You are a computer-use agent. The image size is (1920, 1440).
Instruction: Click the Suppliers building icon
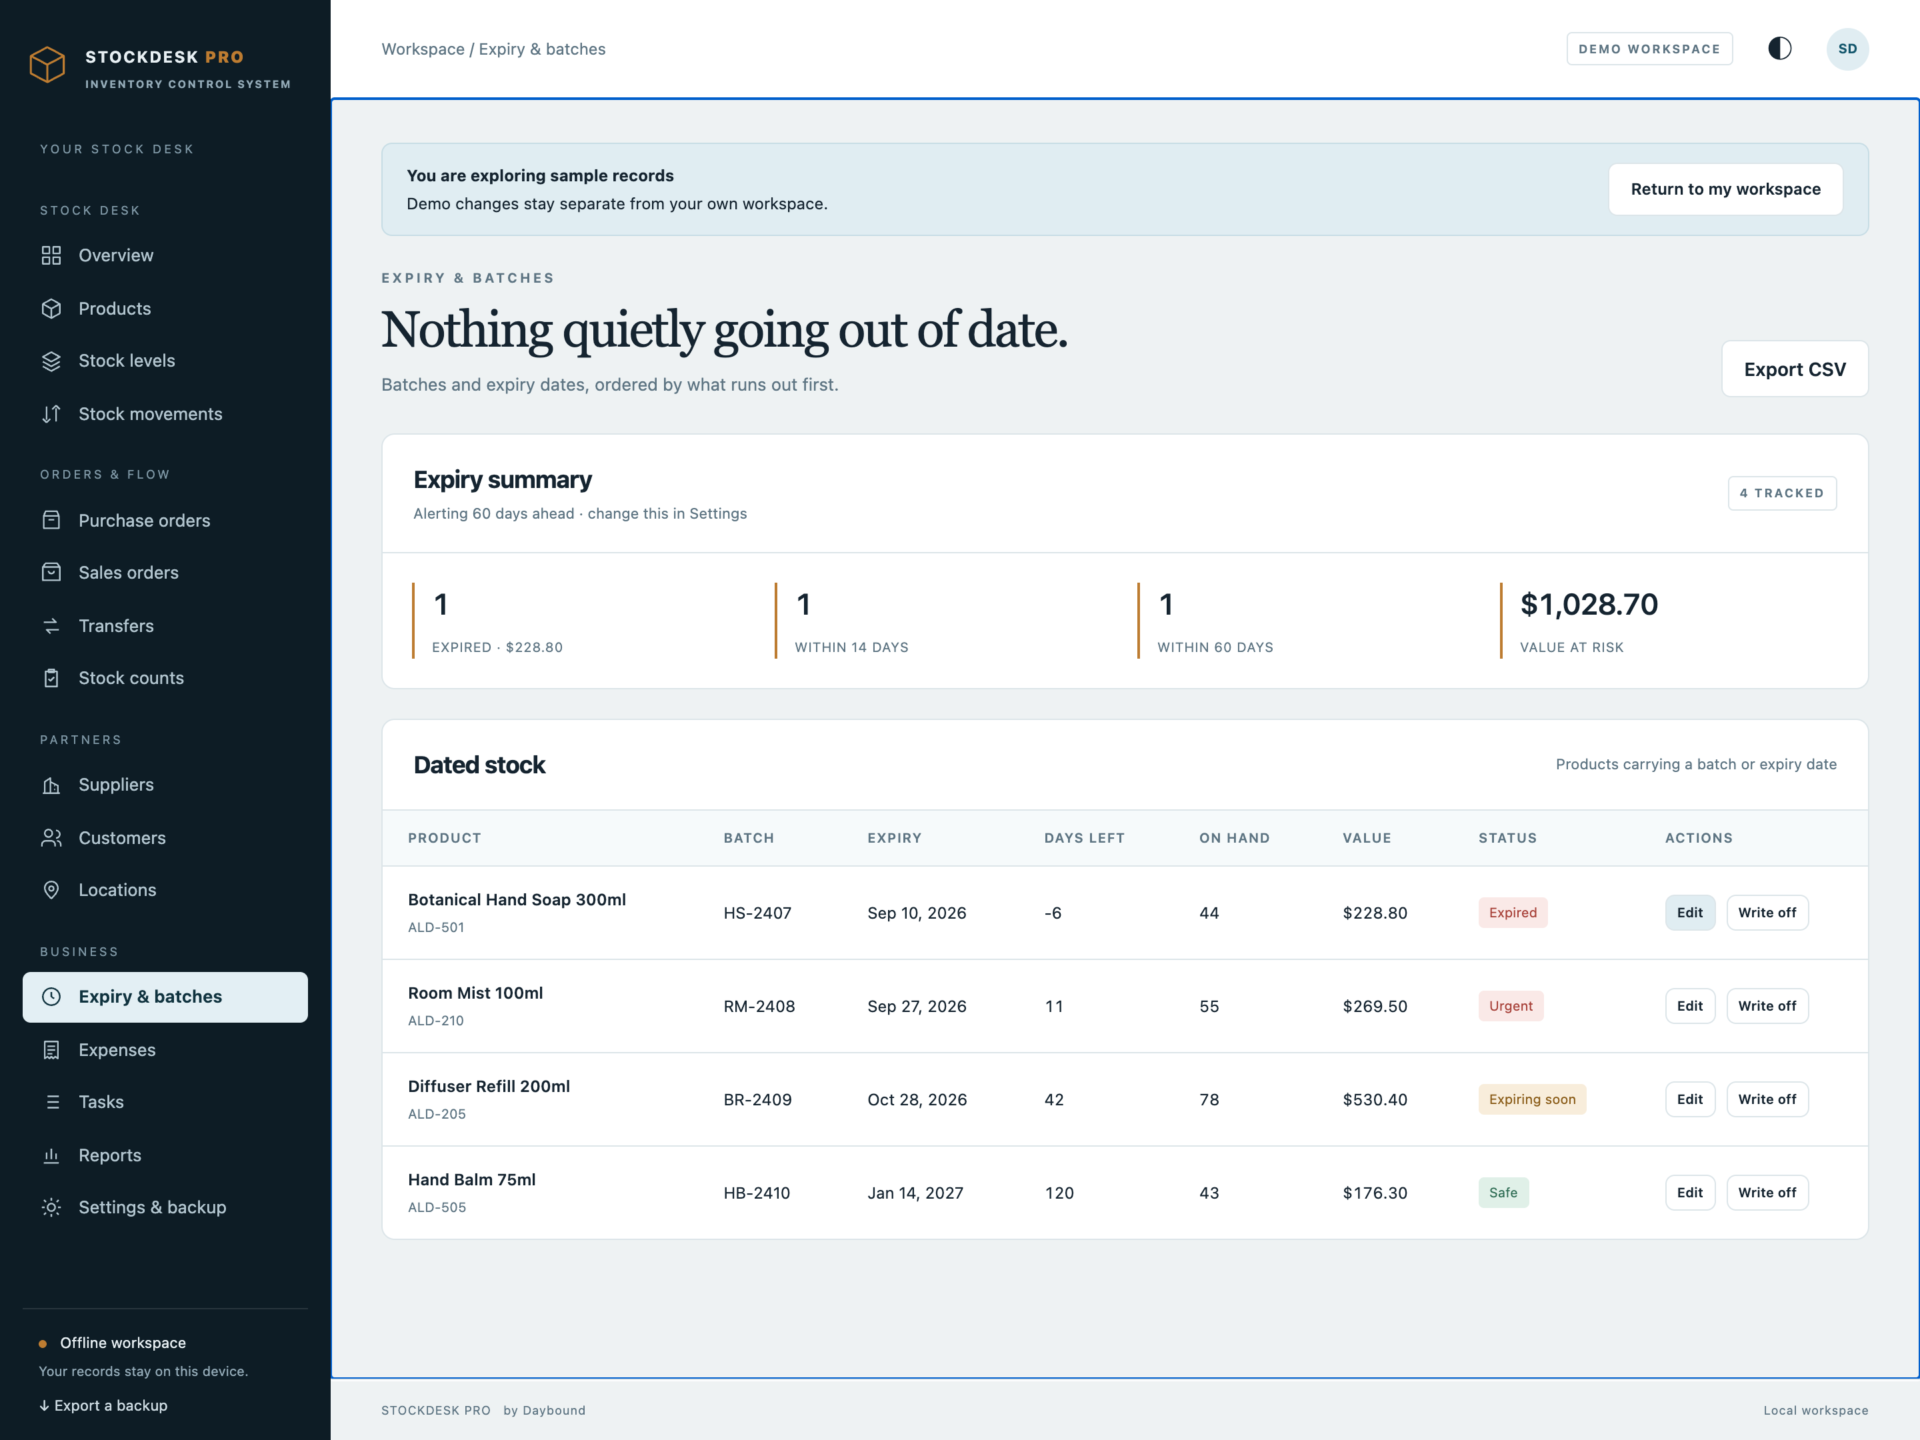51,785
